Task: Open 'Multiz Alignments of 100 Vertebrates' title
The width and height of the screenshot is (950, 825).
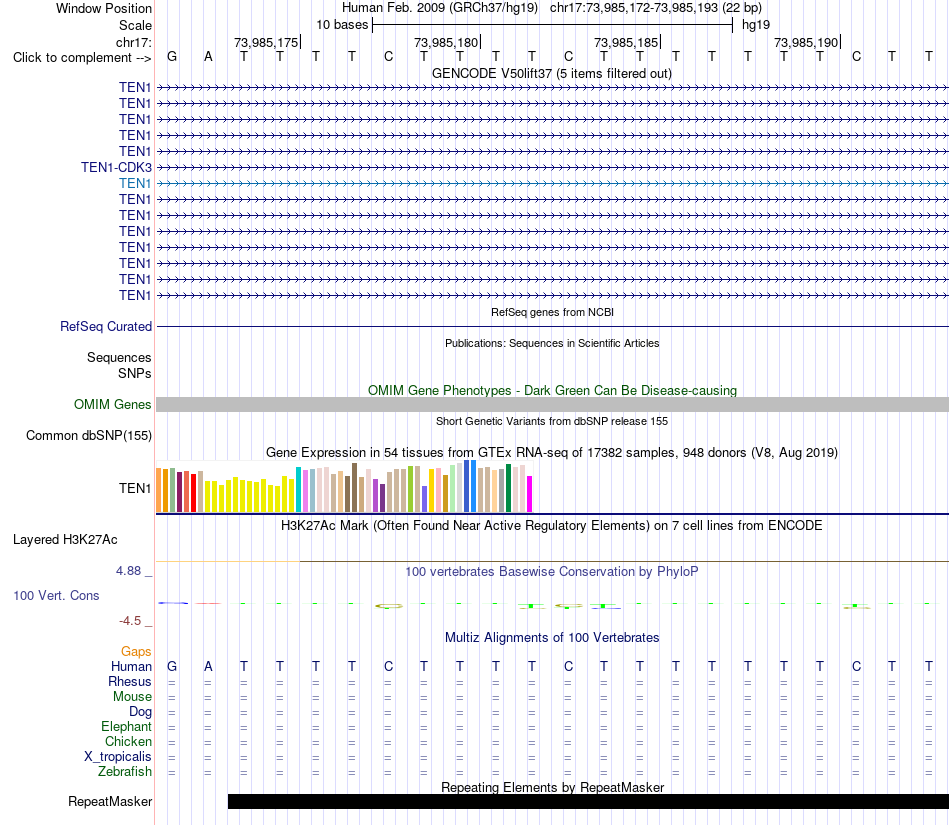Action: [552, 637]
